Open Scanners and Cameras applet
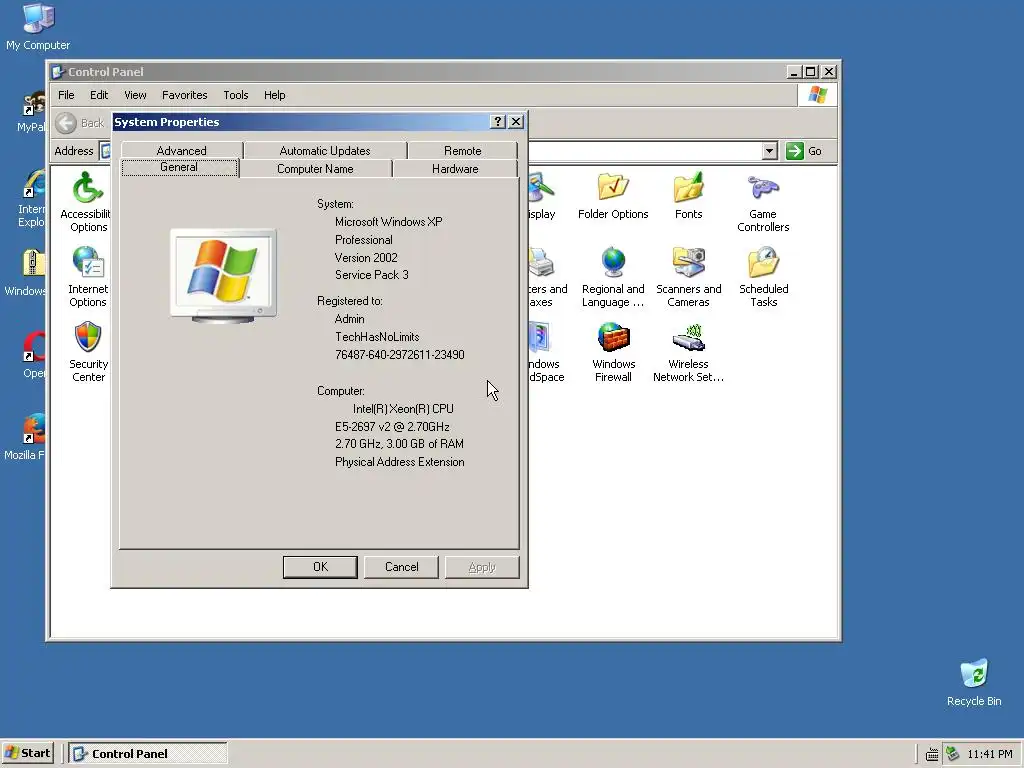The width and height of the screenshot is (1024, 768). (688, 278)
